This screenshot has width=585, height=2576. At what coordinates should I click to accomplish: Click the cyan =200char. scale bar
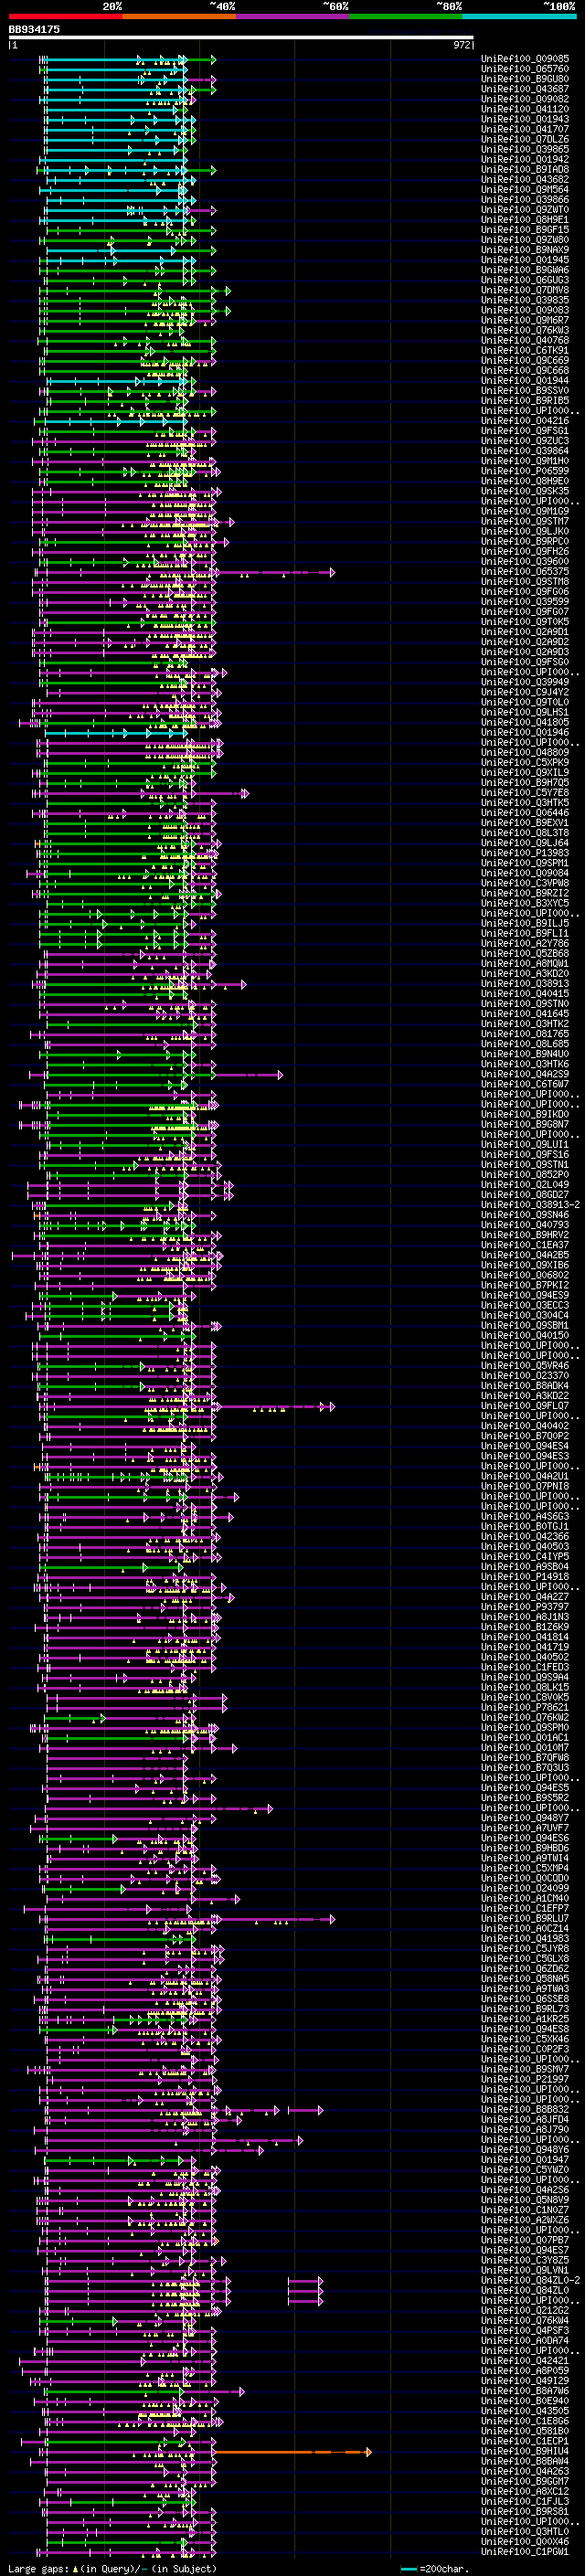pos(408,2569)
